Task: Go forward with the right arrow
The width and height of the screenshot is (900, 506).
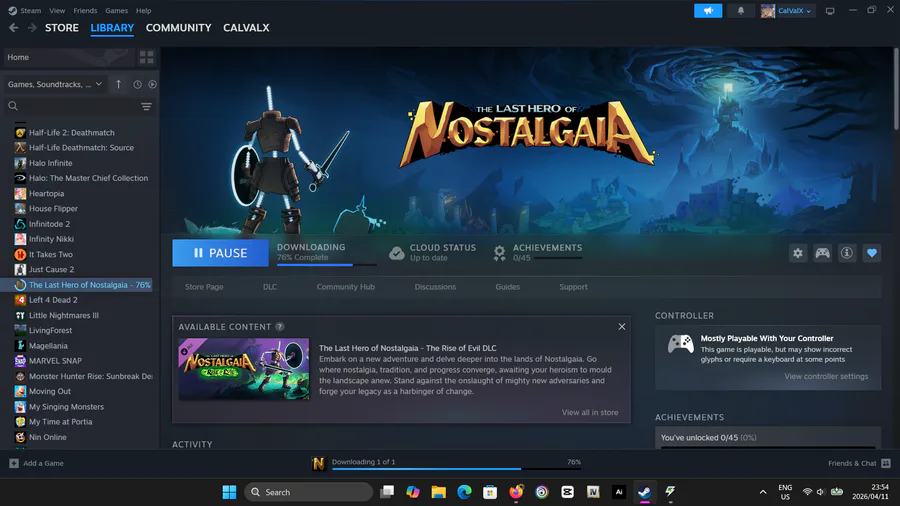Action: [x=32, y=28]
